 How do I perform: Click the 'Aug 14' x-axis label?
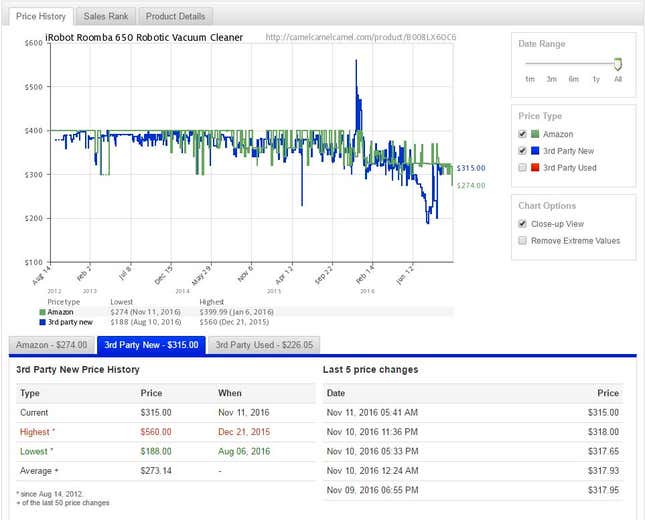click(41, 275)
